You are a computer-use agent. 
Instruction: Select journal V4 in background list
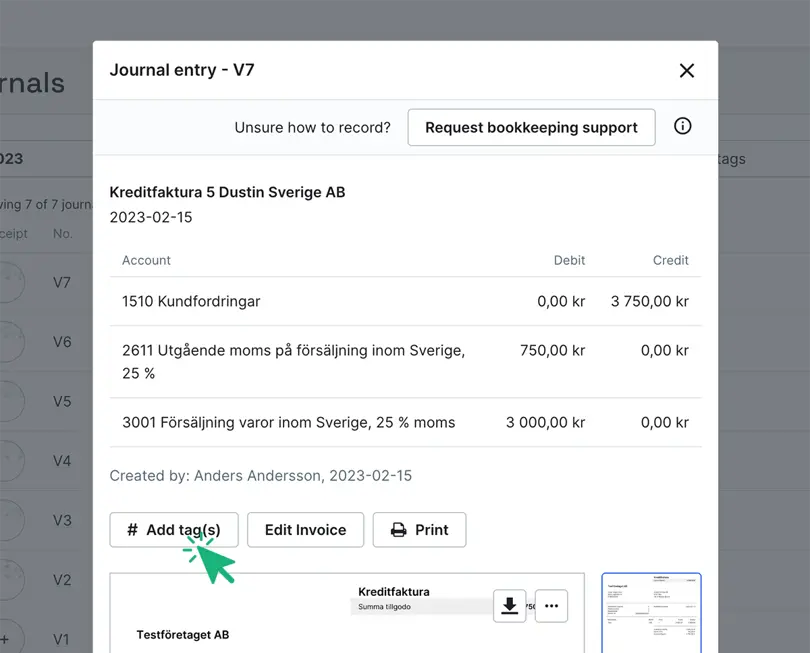(x=62, y=461)
